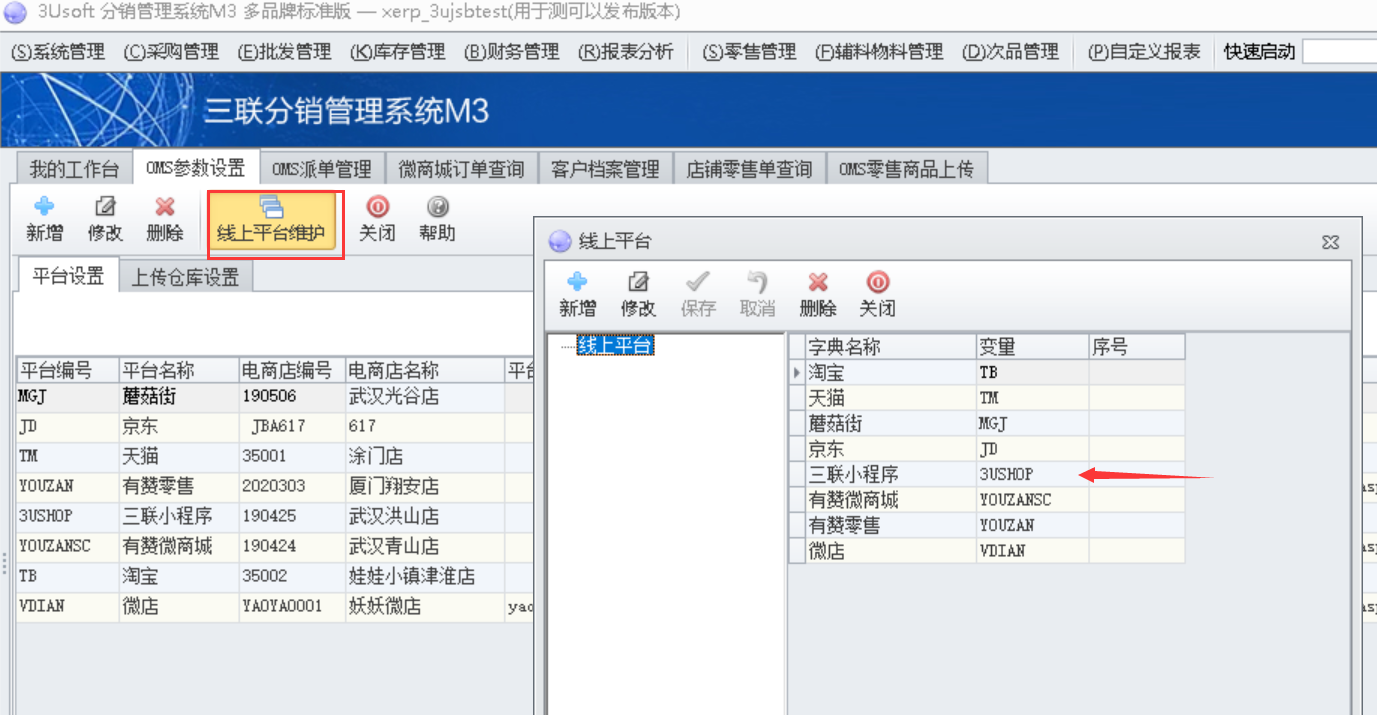Click 关闭 icon in 线上平台 dialog toolbar

click(877, 282)
